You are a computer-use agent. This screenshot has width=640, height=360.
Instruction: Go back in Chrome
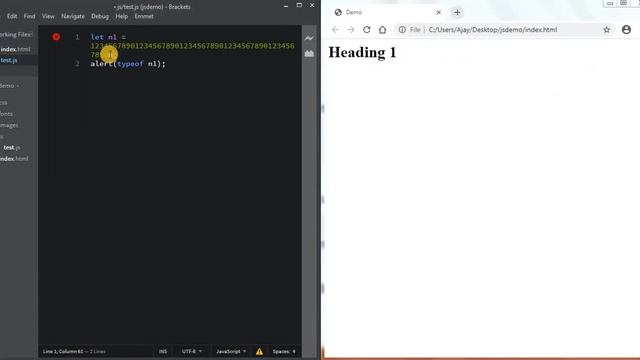pyautogui.click(x=335, y=29)
